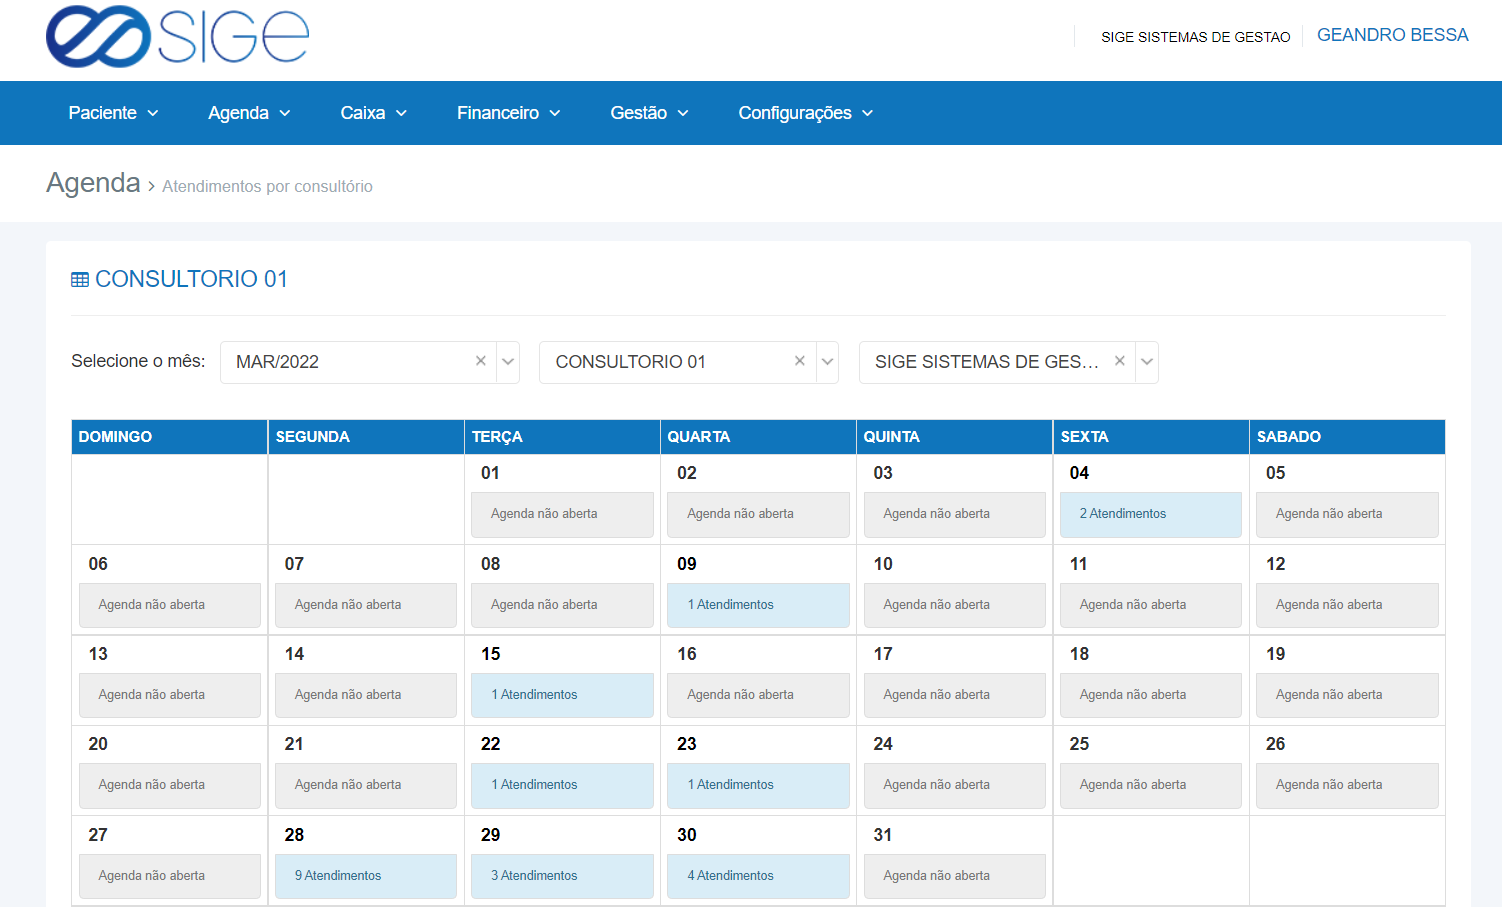Open the Agenda menu in navbar
Screen dimensions: 1502x907
click(x=249, y=113)
